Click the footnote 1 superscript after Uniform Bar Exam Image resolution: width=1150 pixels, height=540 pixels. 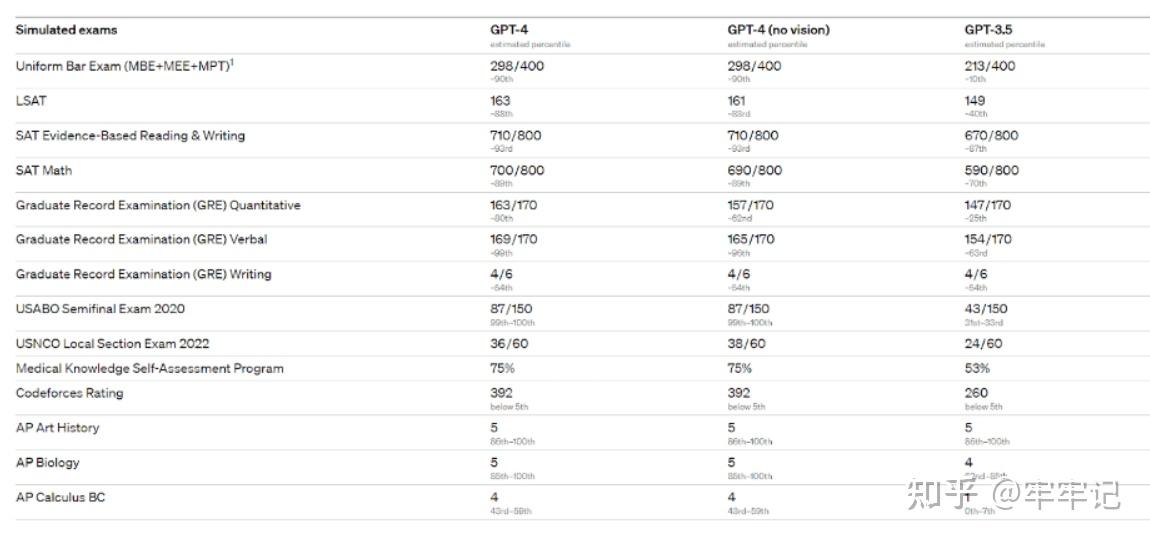pyautogui.click(x=232, y=62)
